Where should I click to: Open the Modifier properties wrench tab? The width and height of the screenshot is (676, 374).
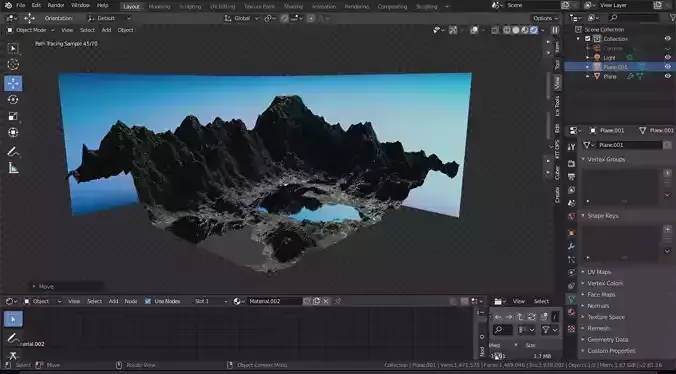[571, 246]
